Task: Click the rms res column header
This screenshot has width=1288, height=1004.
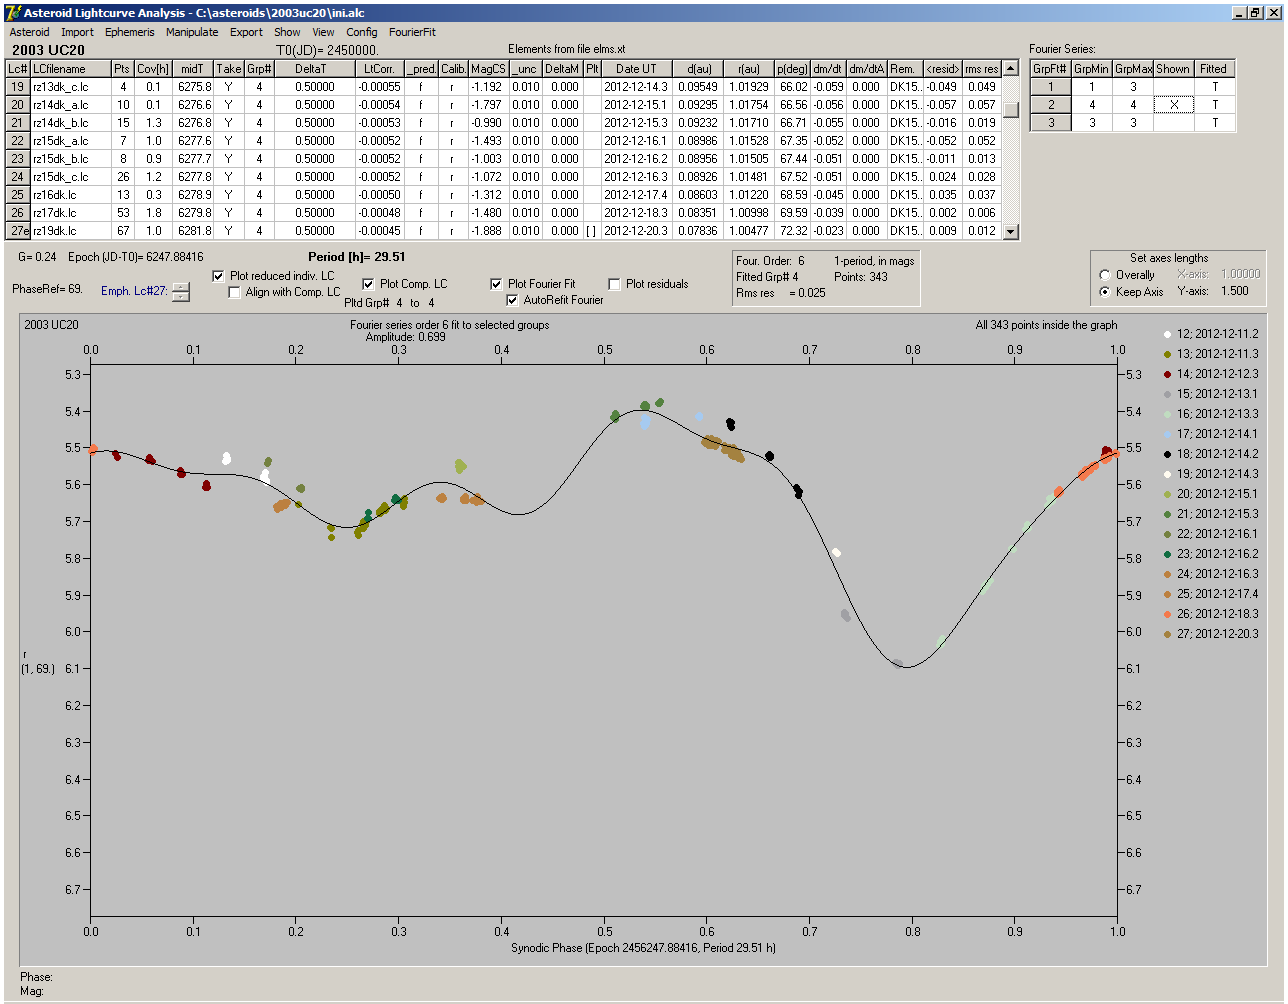Action: pos(981,69)
